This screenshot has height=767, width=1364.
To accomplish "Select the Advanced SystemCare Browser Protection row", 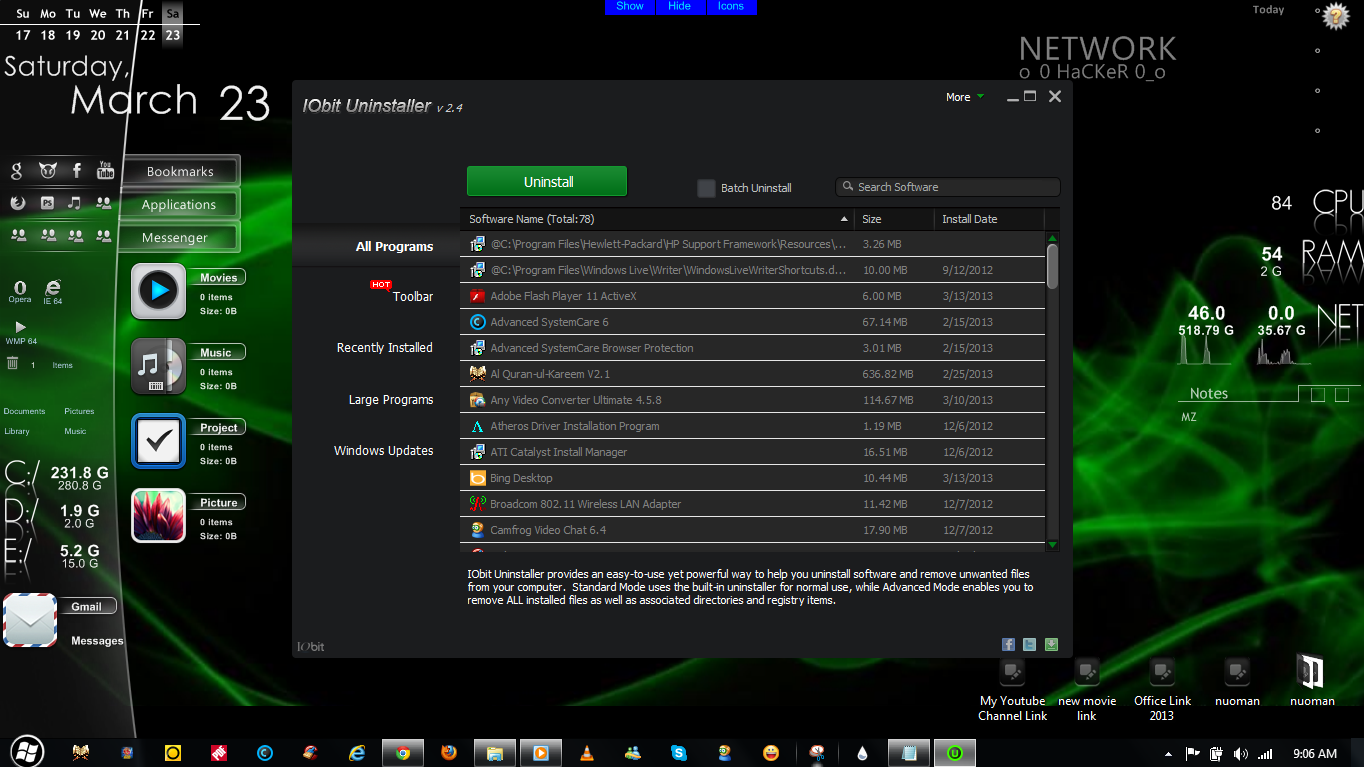I will click(753, 348).
